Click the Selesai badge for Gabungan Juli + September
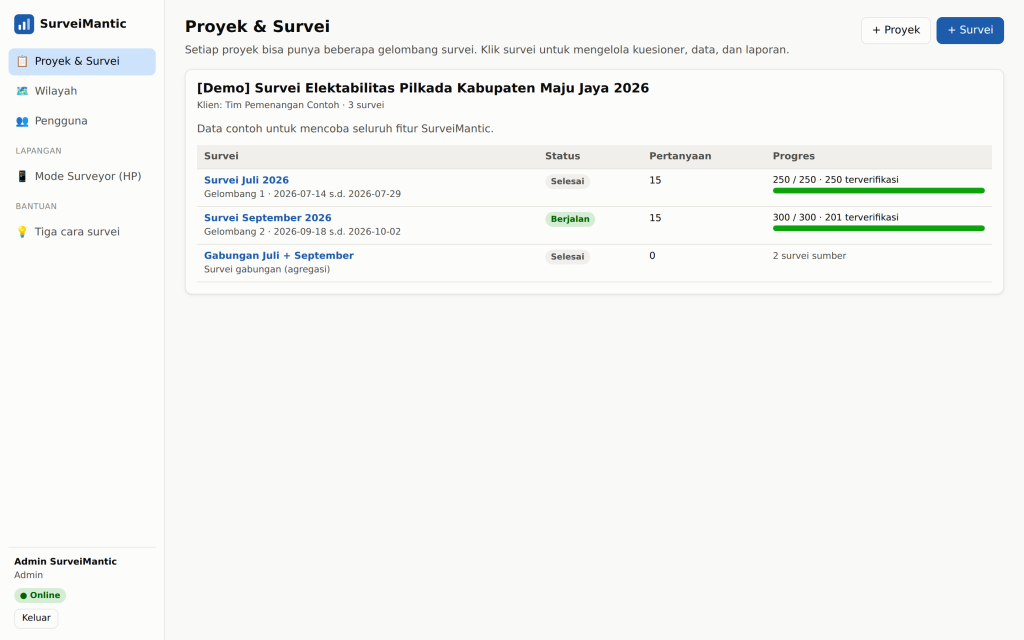The width and height of the screenshot is (1024, 640). point(568,257)
